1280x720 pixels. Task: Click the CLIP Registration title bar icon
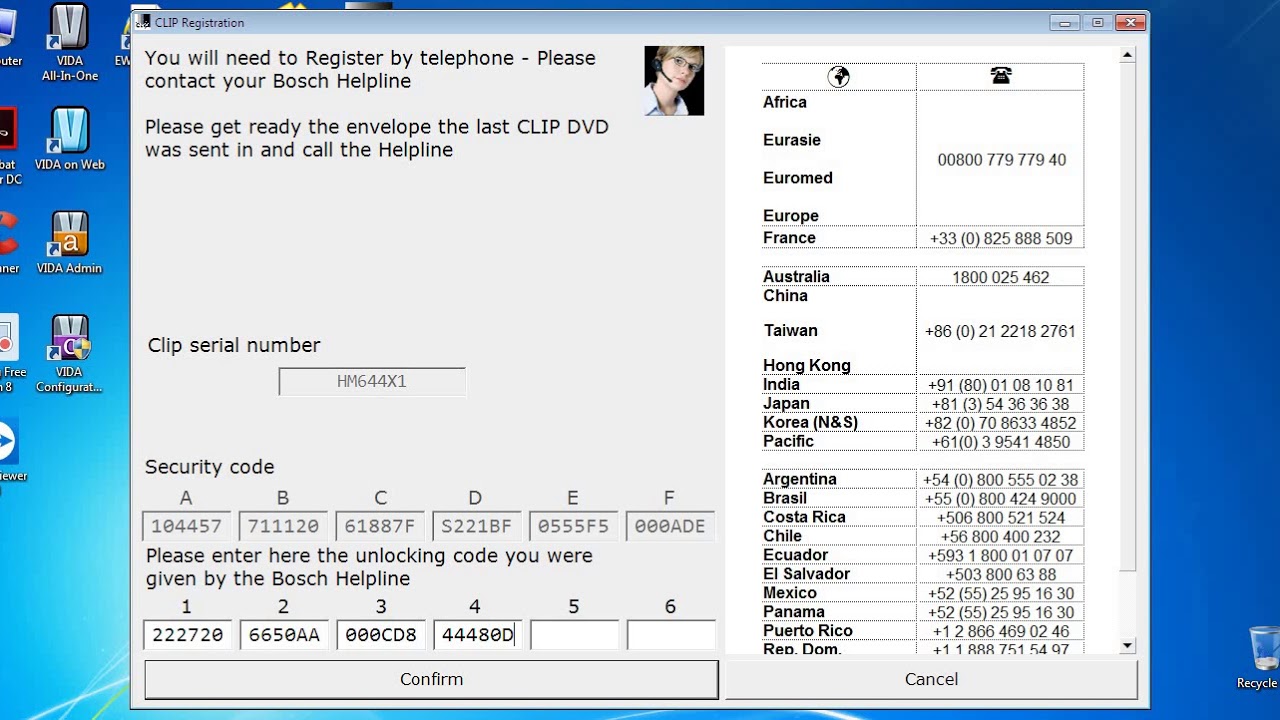(x=143, y=22)
